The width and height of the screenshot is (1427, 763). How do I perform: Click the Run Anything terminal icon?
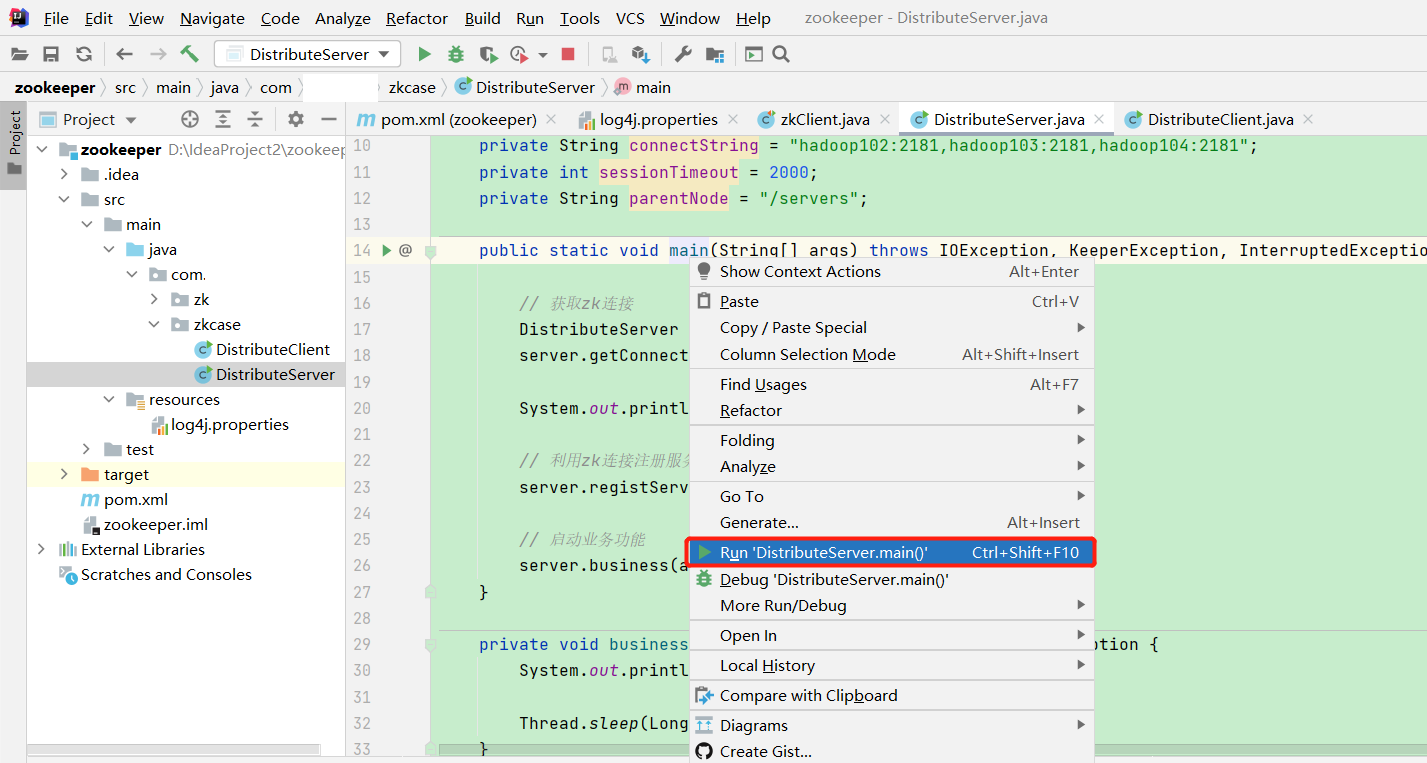753,54
